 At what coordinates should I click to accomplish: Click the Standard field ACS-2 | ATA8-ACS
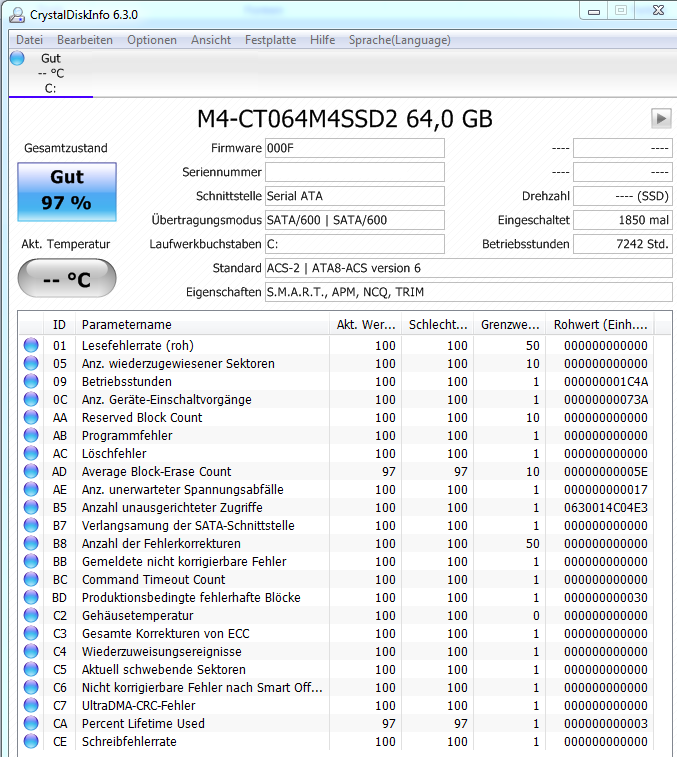468,268
